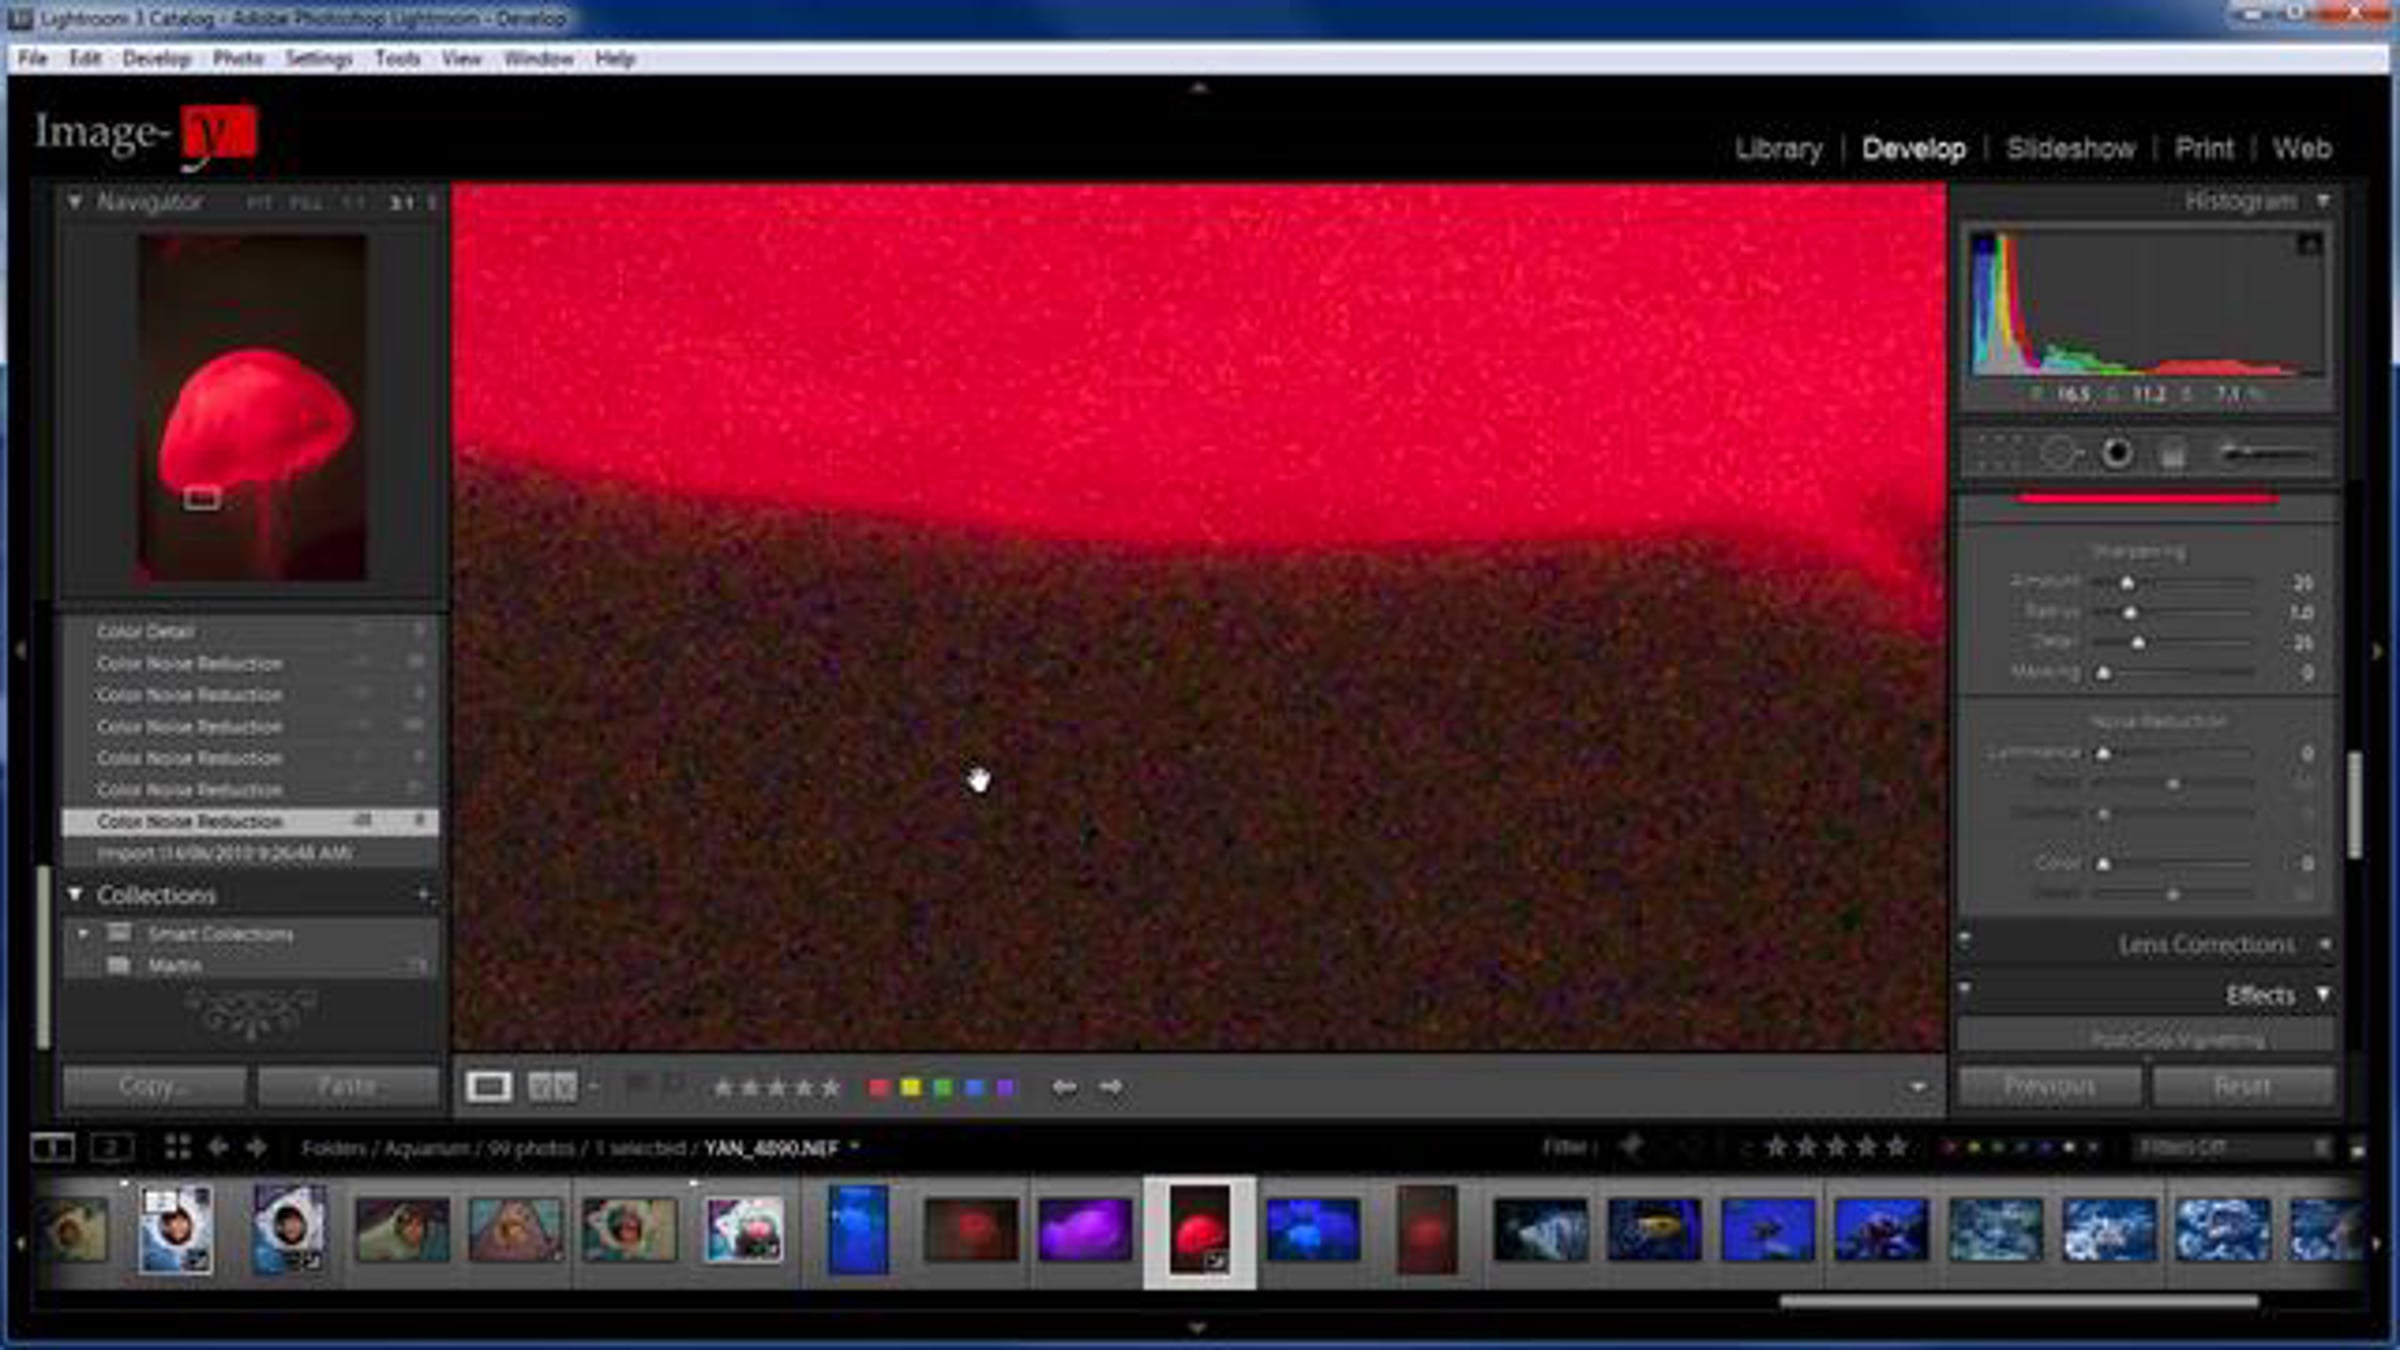This screenshot has height=1350, width=2400.
Task: Add new collection with plus icon
Action: point(424,895)
